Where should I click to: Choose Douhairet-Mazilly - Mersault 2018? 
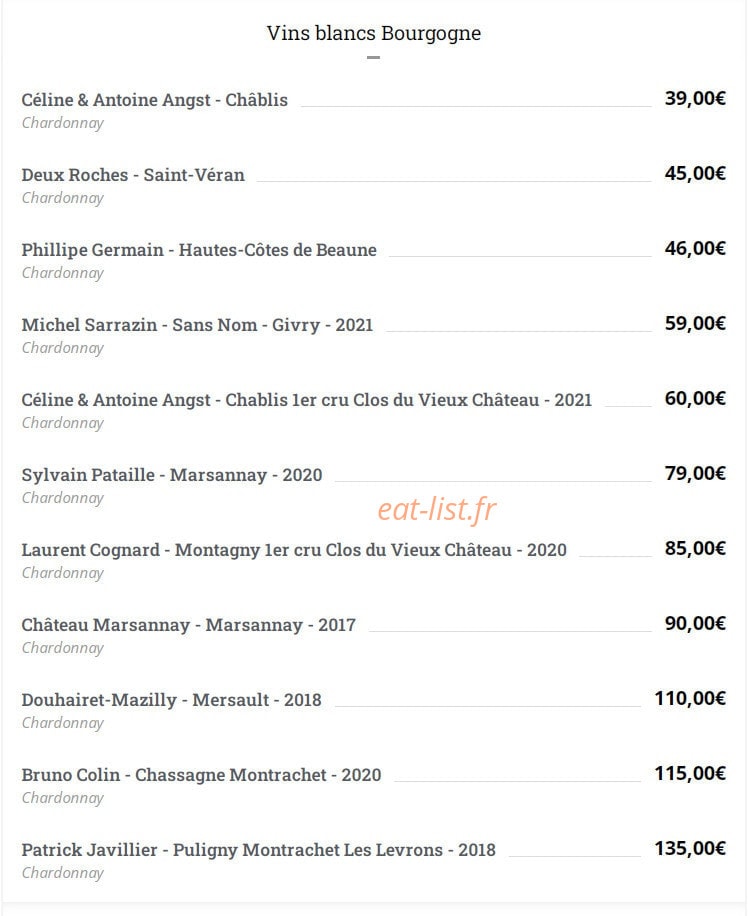(172, 700)
